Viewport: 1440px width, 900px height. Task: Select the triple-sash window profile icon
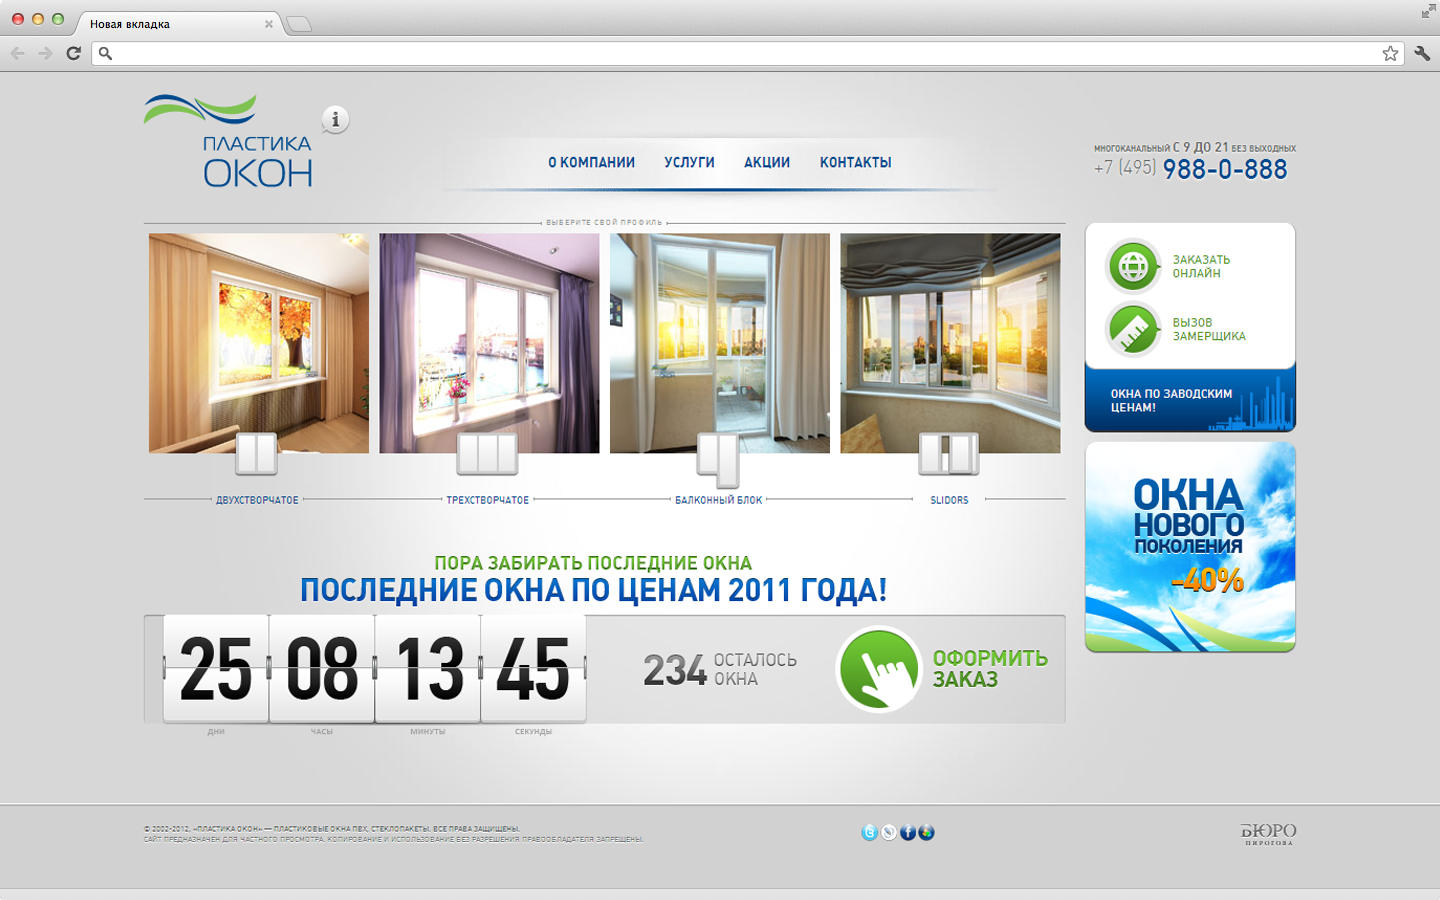[487, 454]
